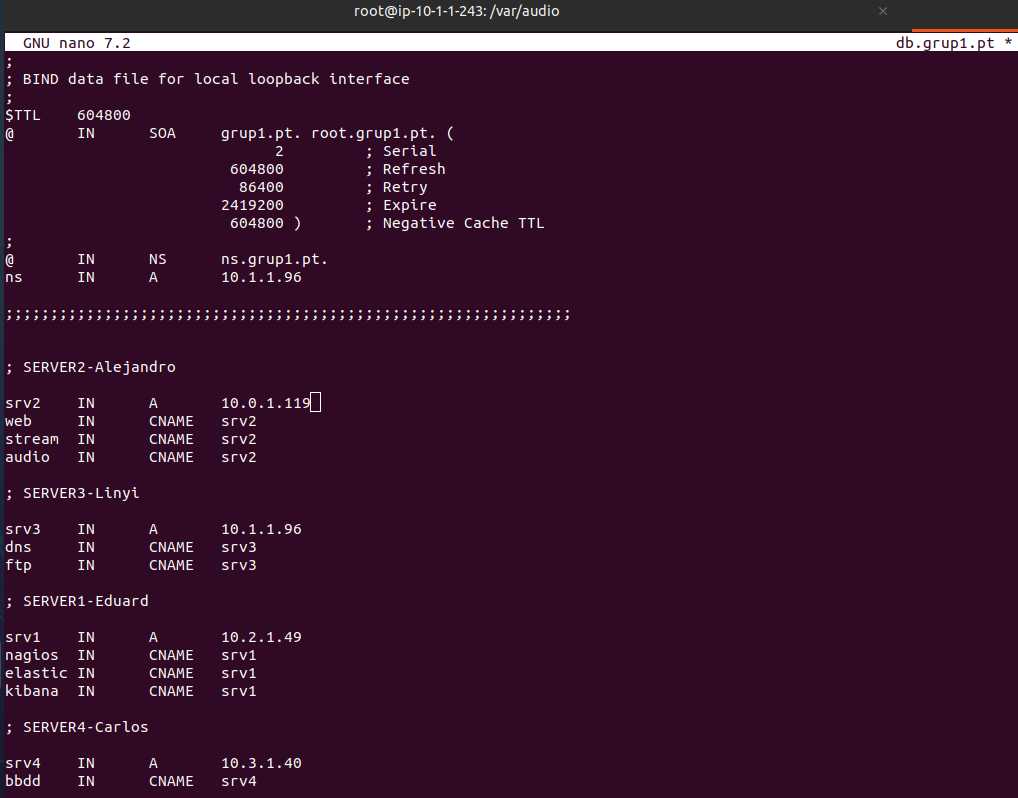The width and height of the screenshot is (1018, 798).
Task: Click the stream CNAME hostname
Action: (x=31, y=439)
